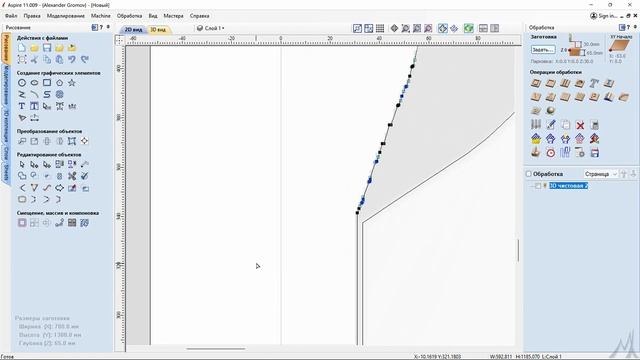This screenshot has height=360, width=640.
Task: Open the Вид menu
Action: (x=153, y=16)
